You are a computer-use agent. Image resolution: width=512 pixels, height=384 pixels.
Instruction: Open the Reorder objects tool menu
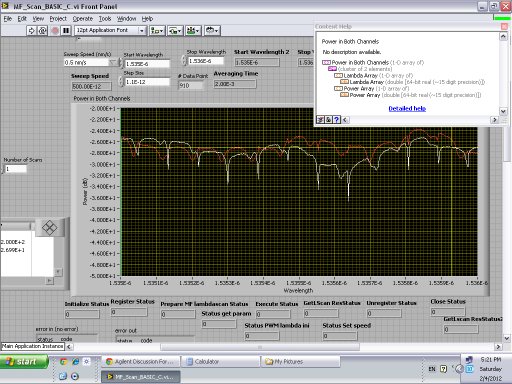[x=212, y=31]
